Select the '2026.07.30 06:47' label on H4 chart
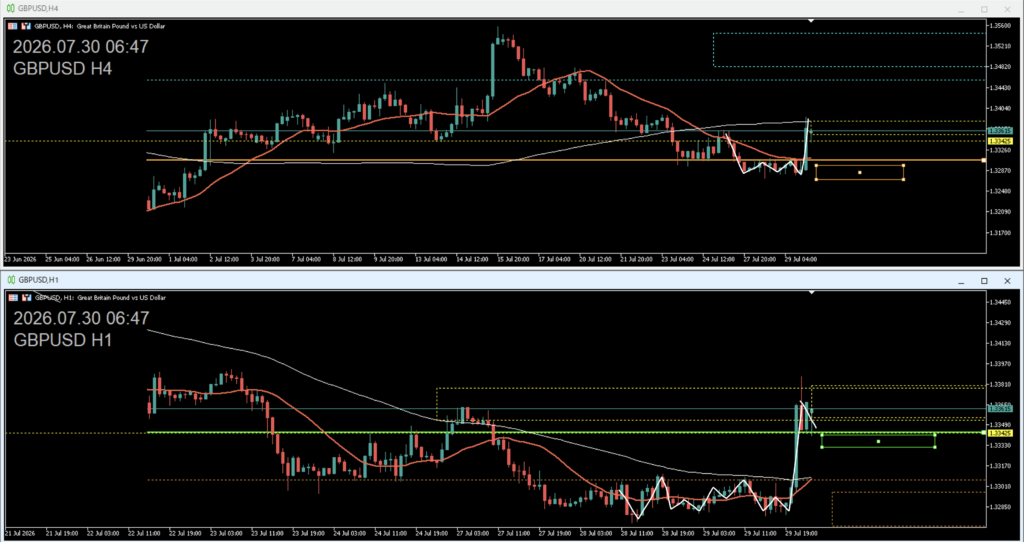The height and width of the screenshot is (542, 1024). pyautogui.click(x=80, y=47)
